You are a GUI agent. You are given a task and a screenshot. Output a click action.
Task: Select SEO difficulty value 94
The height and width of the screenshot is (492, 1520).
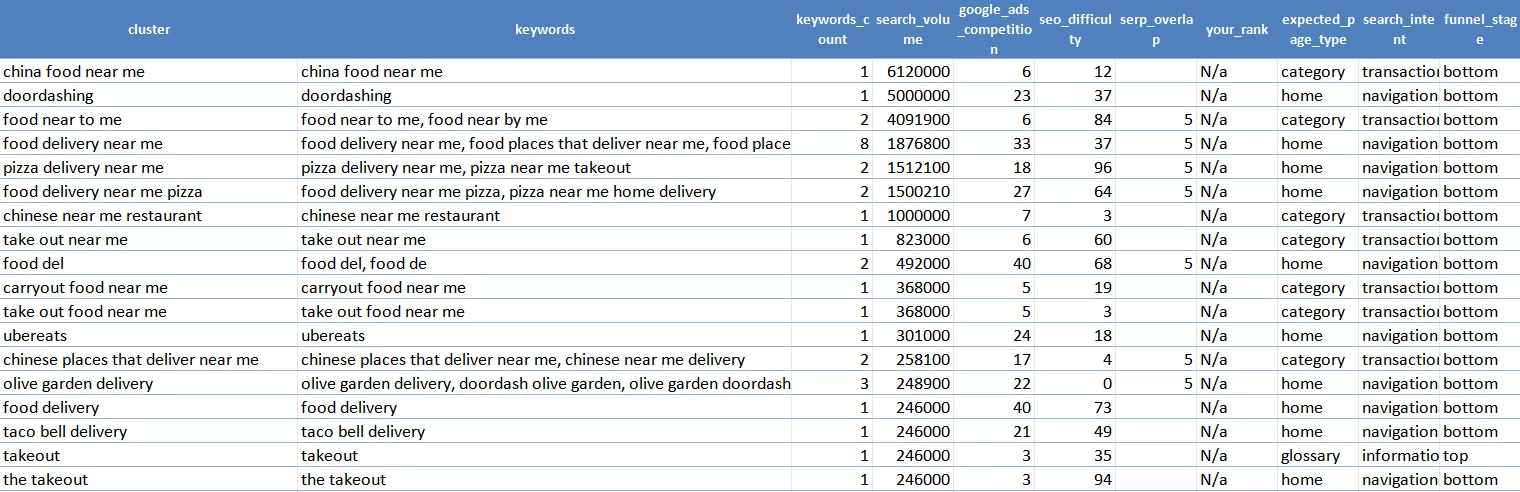point(1075,479)
